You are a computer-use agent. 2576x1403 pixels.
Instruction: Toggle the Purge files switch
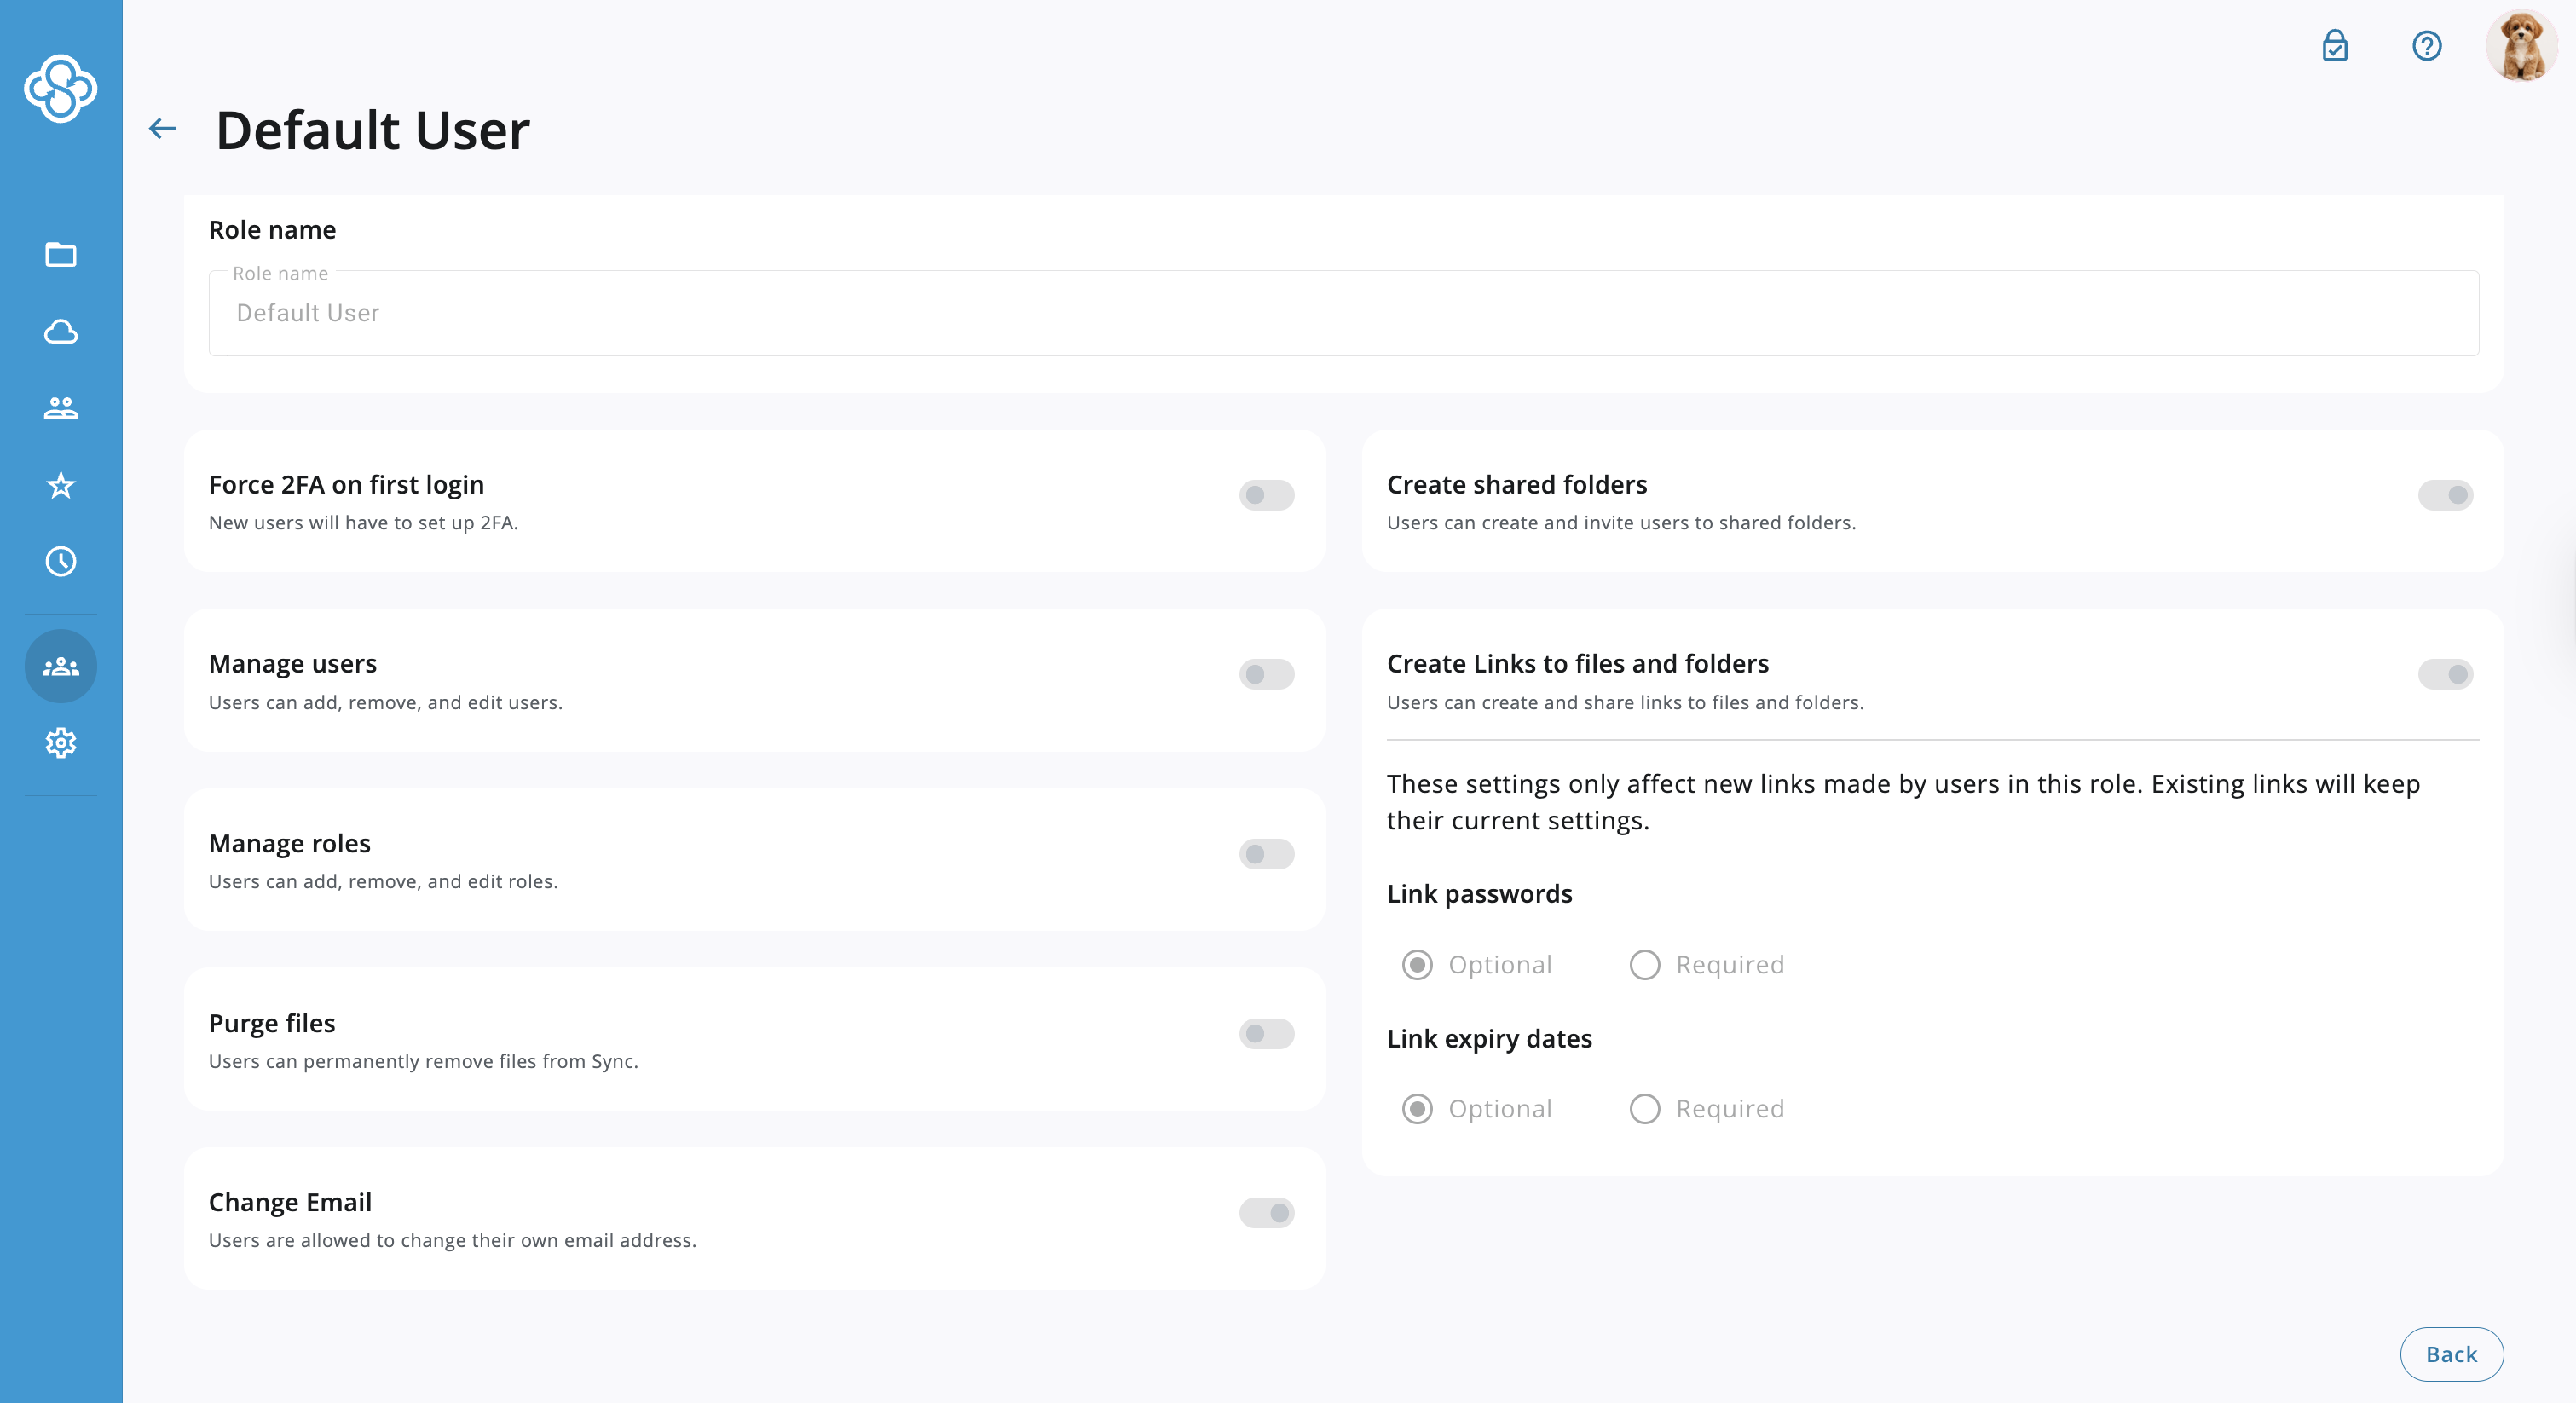click(x=1266, y=1033)
